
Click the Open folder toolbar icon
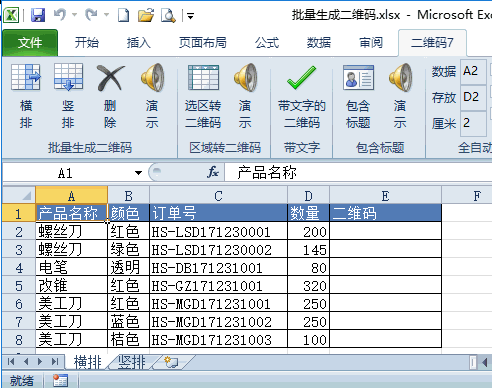click(146, 15)
